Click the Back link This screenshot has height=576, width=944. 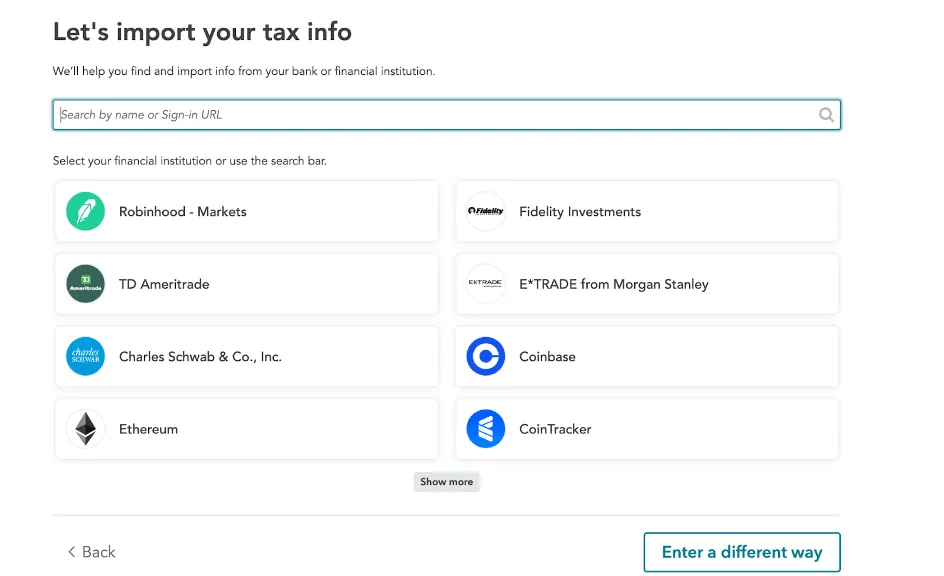pyautogui.click(x=91, y=551)
